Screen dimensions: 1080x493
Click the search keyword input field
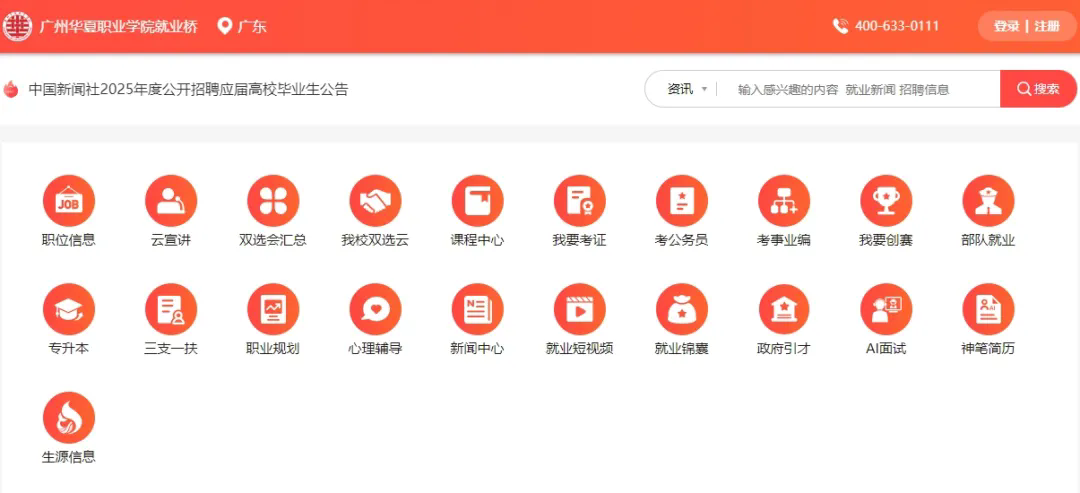pos(859,89)
